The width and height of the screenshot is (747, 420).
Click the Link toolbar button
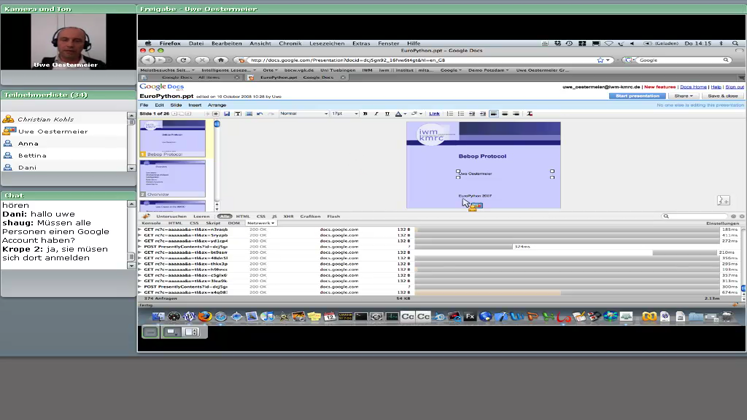(434, 114)
